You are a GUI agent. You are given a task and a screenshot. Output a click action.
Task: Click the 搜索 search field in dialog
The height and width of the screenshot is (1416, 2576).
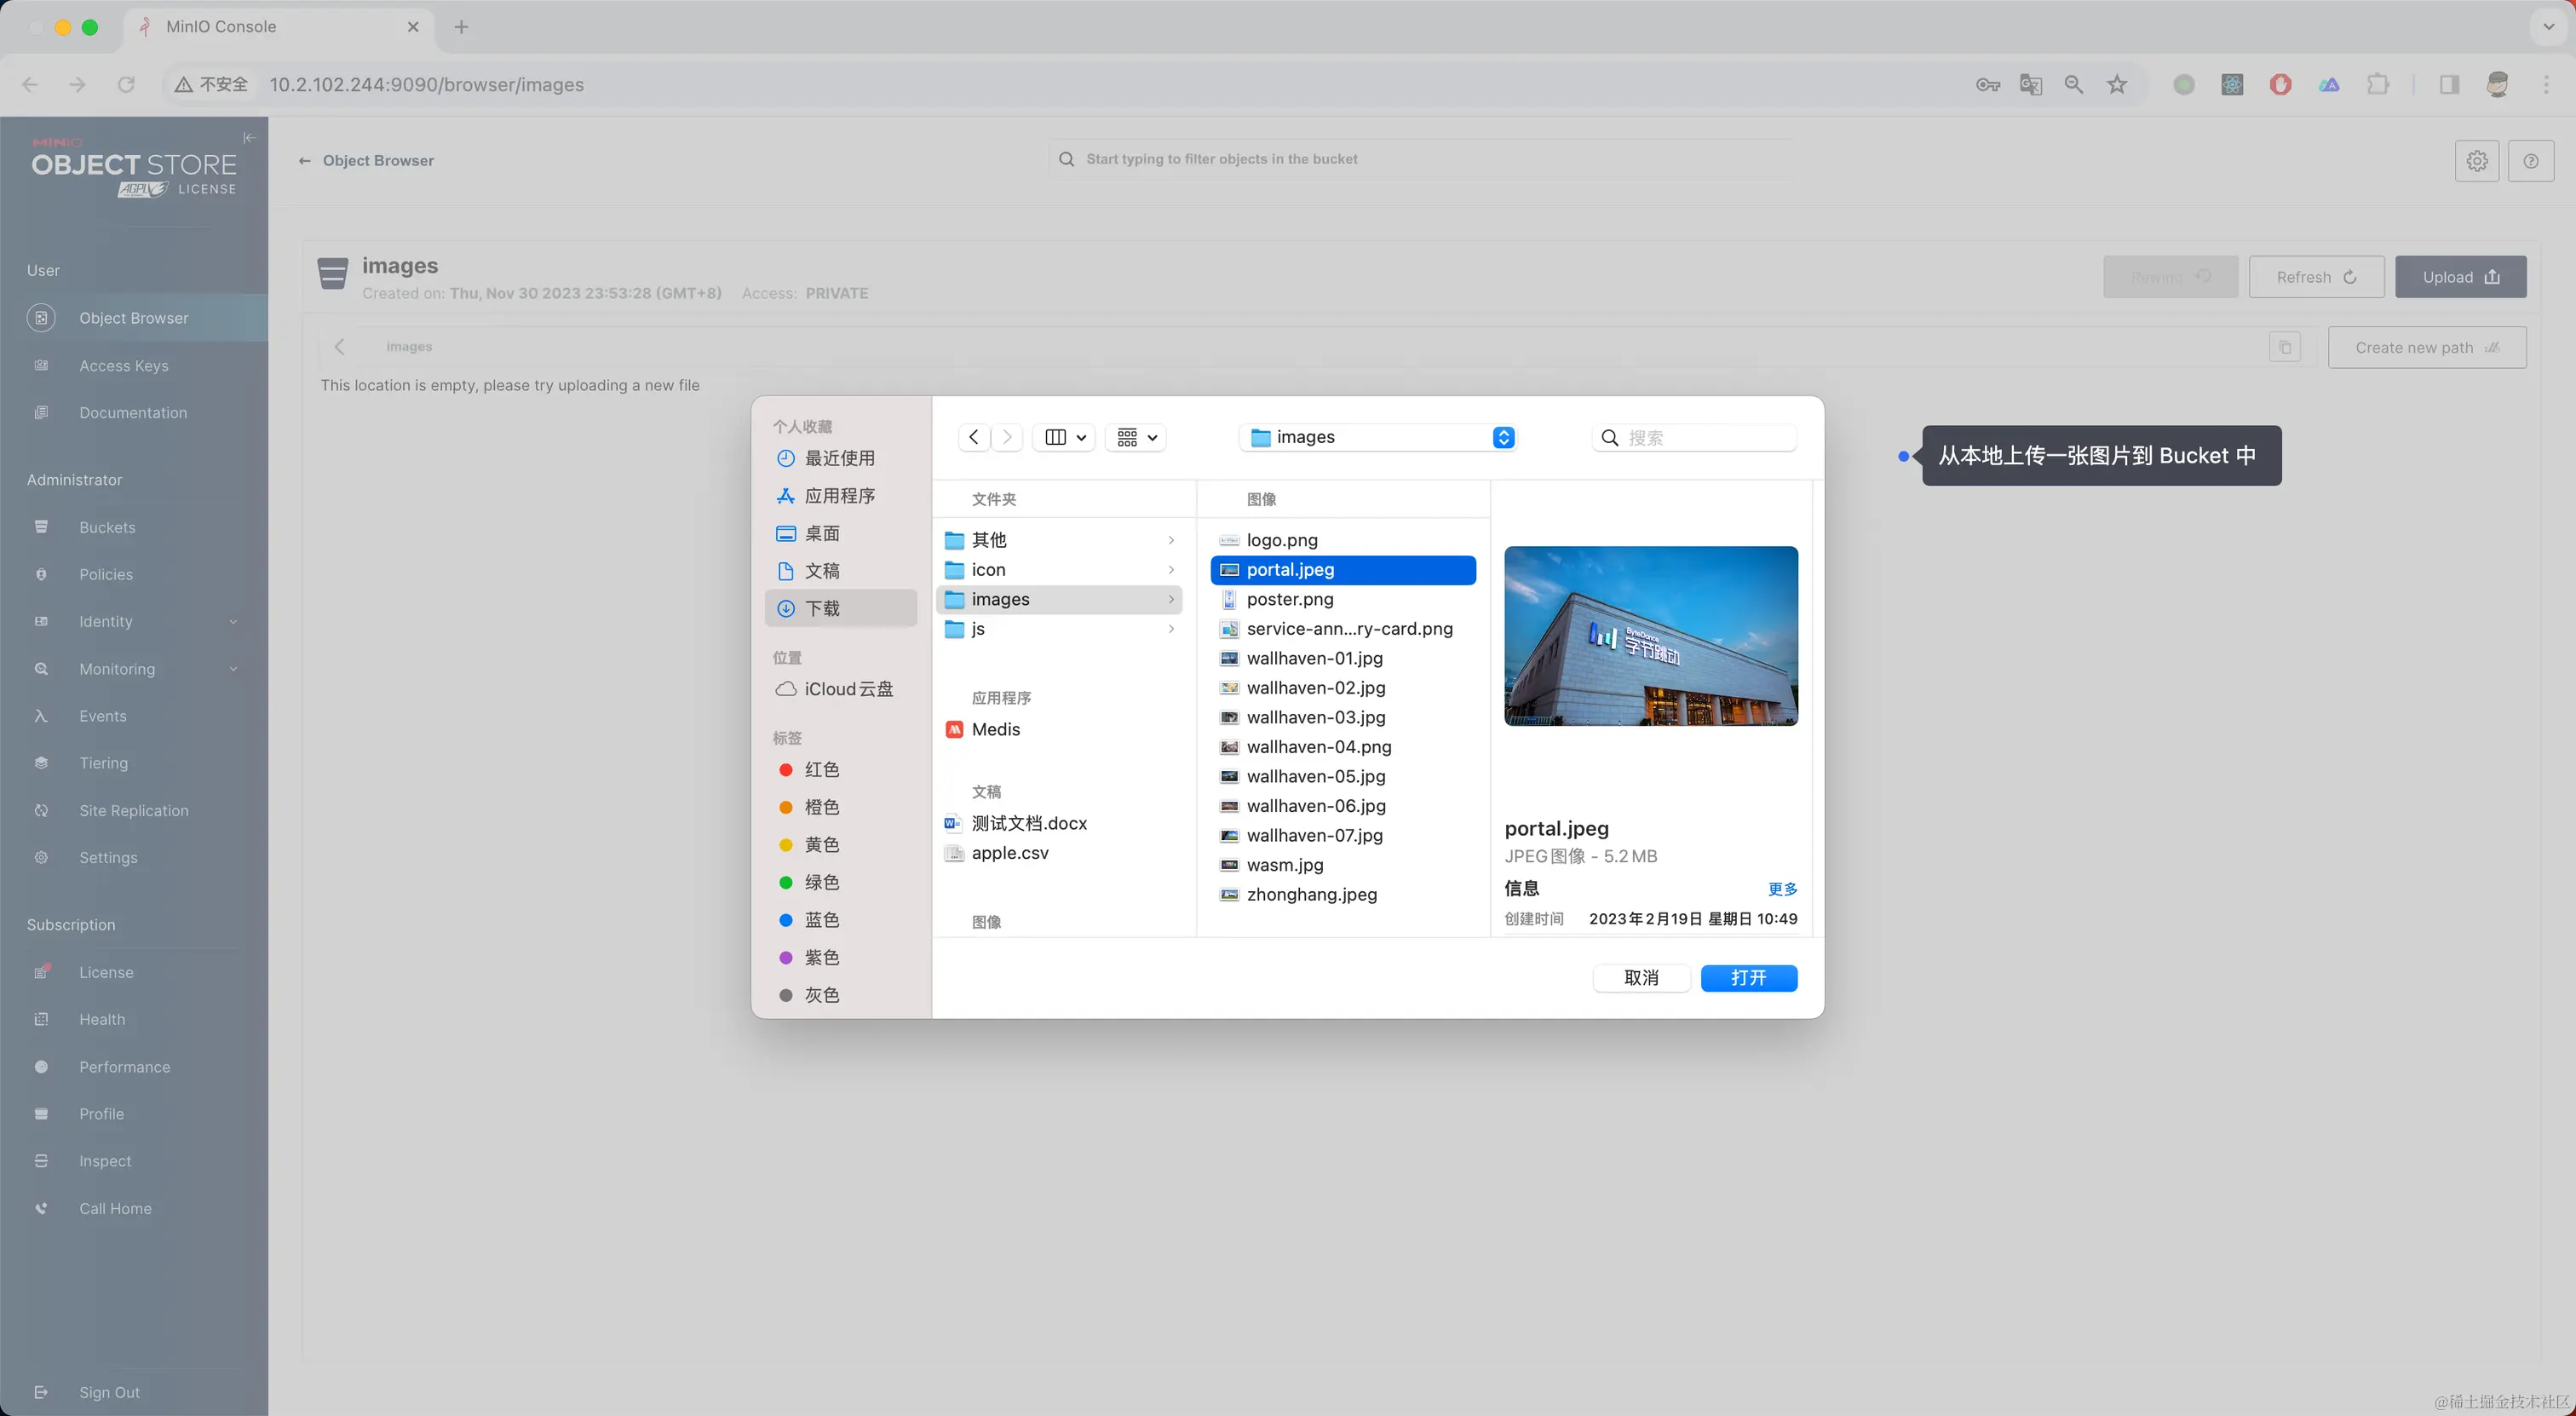coord(1705,437)
